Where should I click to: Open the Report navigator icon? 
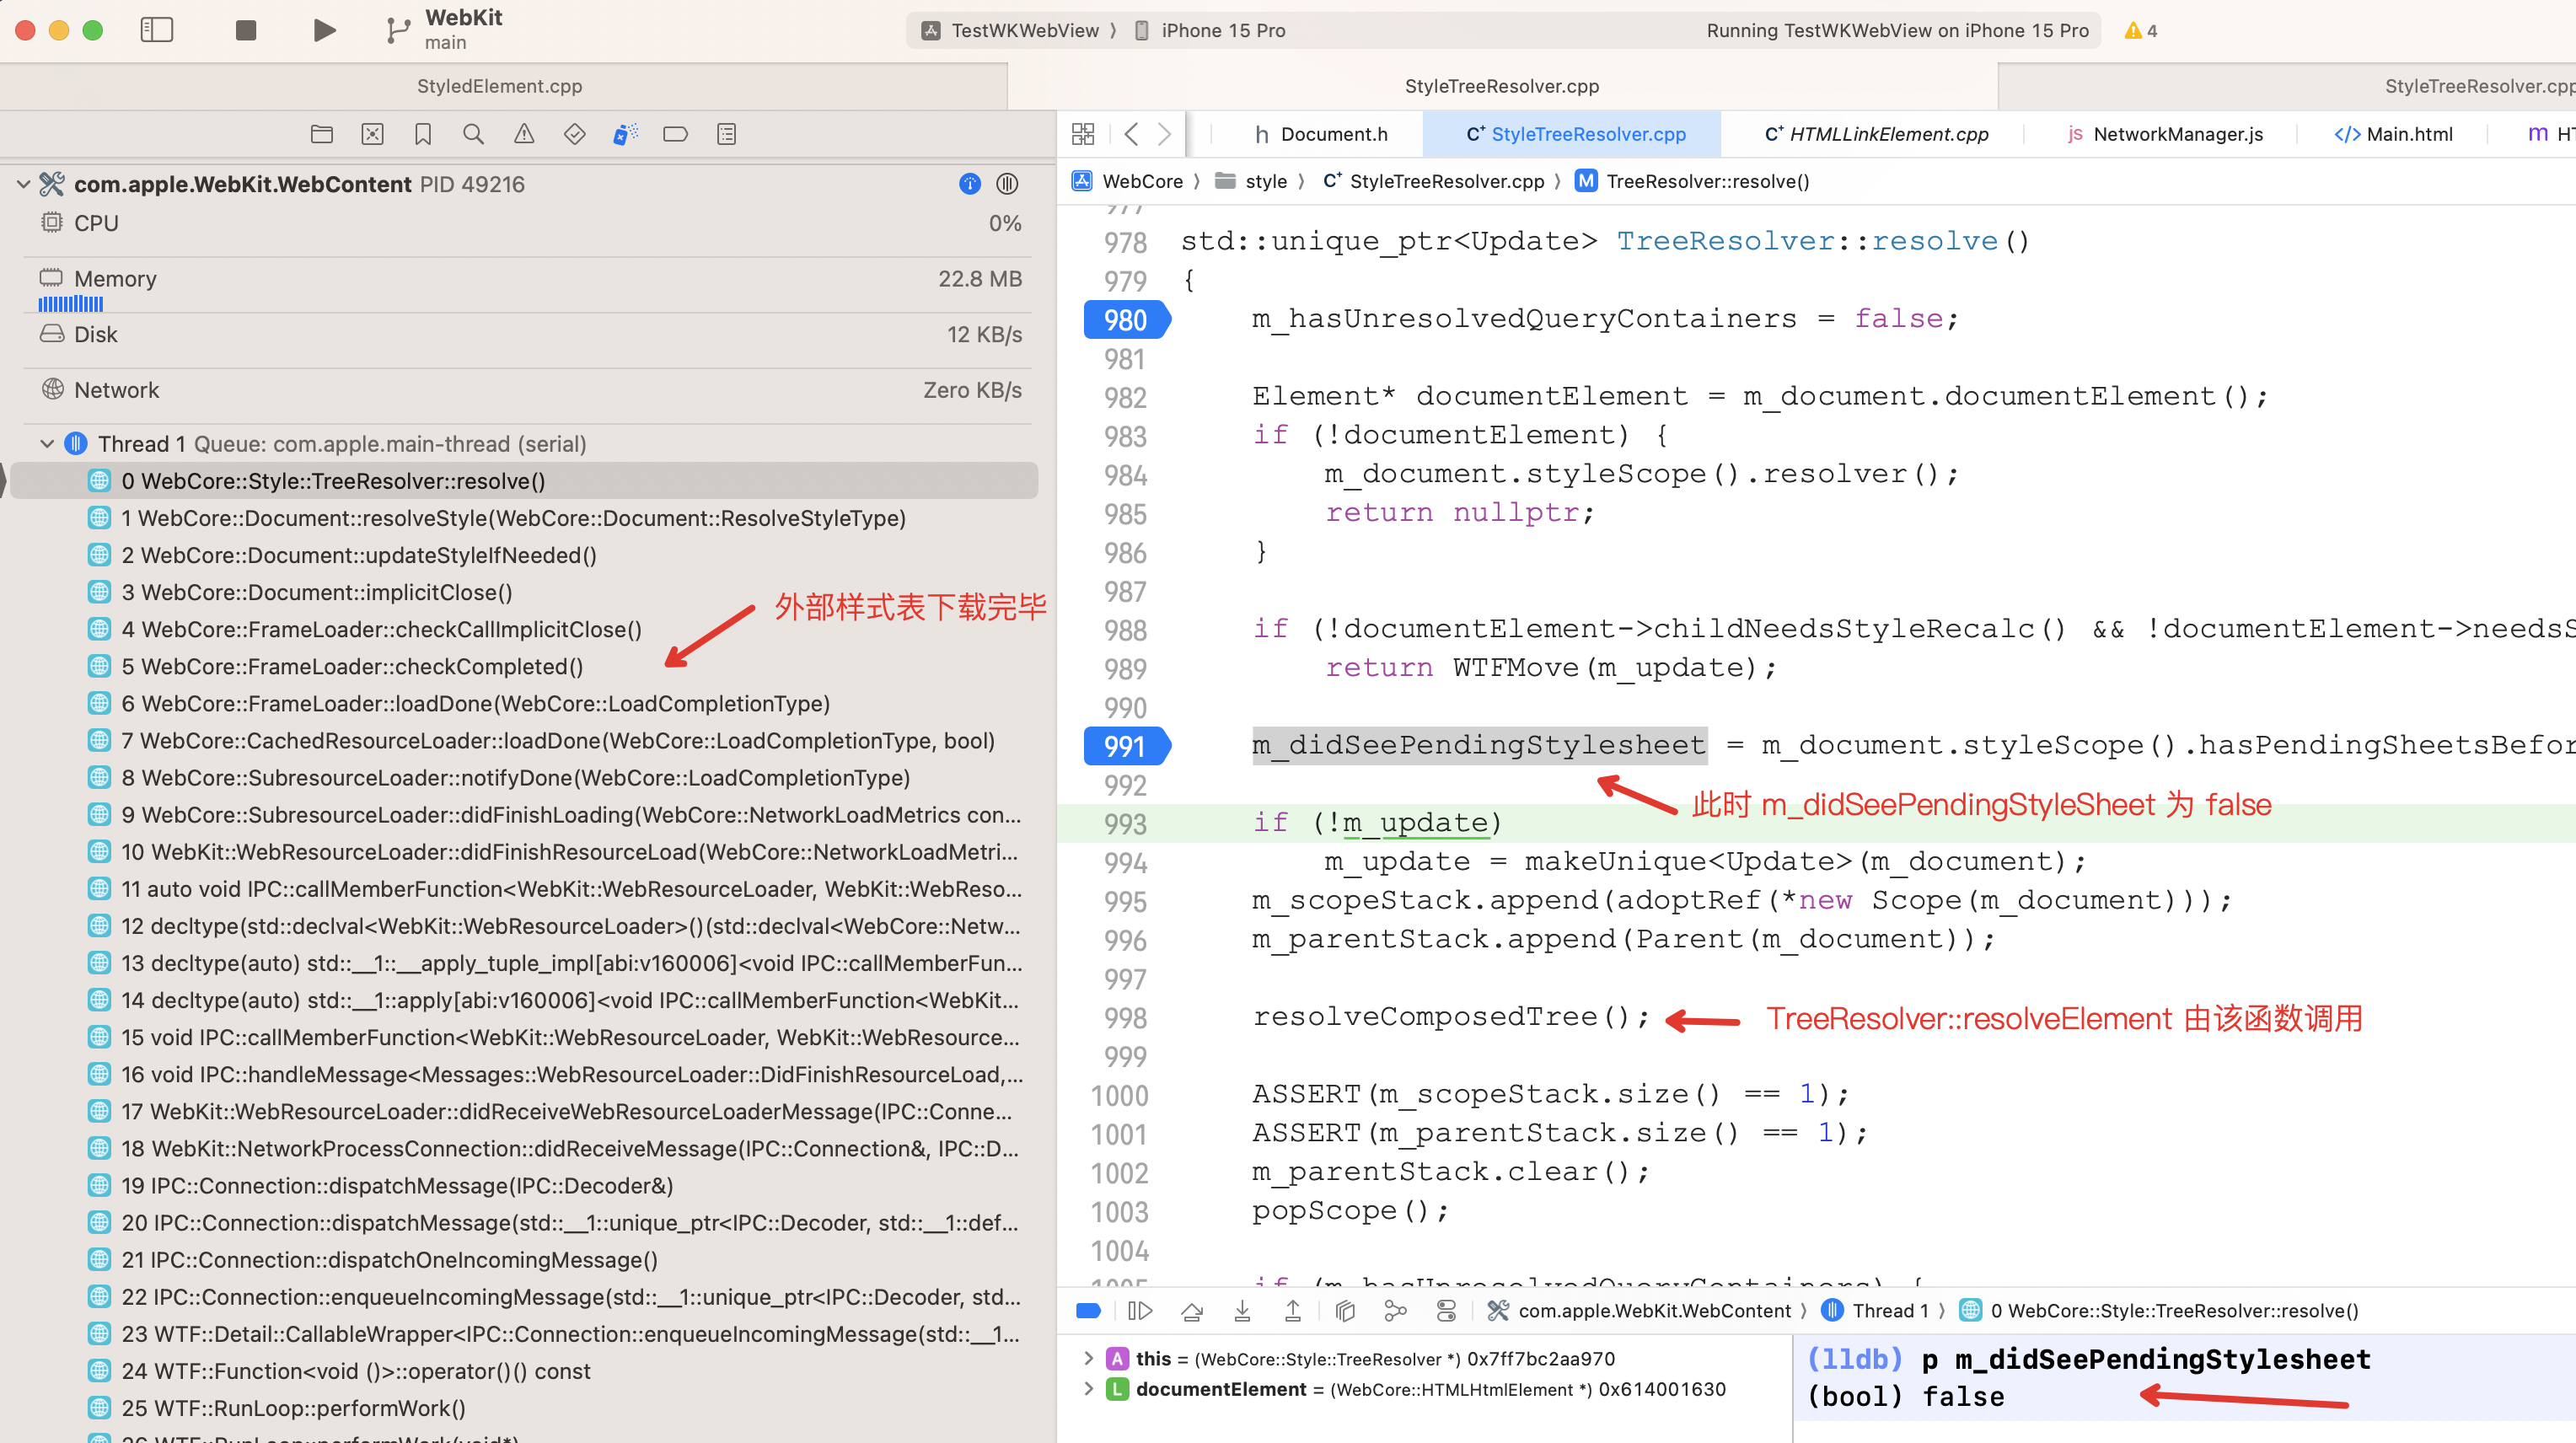[x=727, y=134]
